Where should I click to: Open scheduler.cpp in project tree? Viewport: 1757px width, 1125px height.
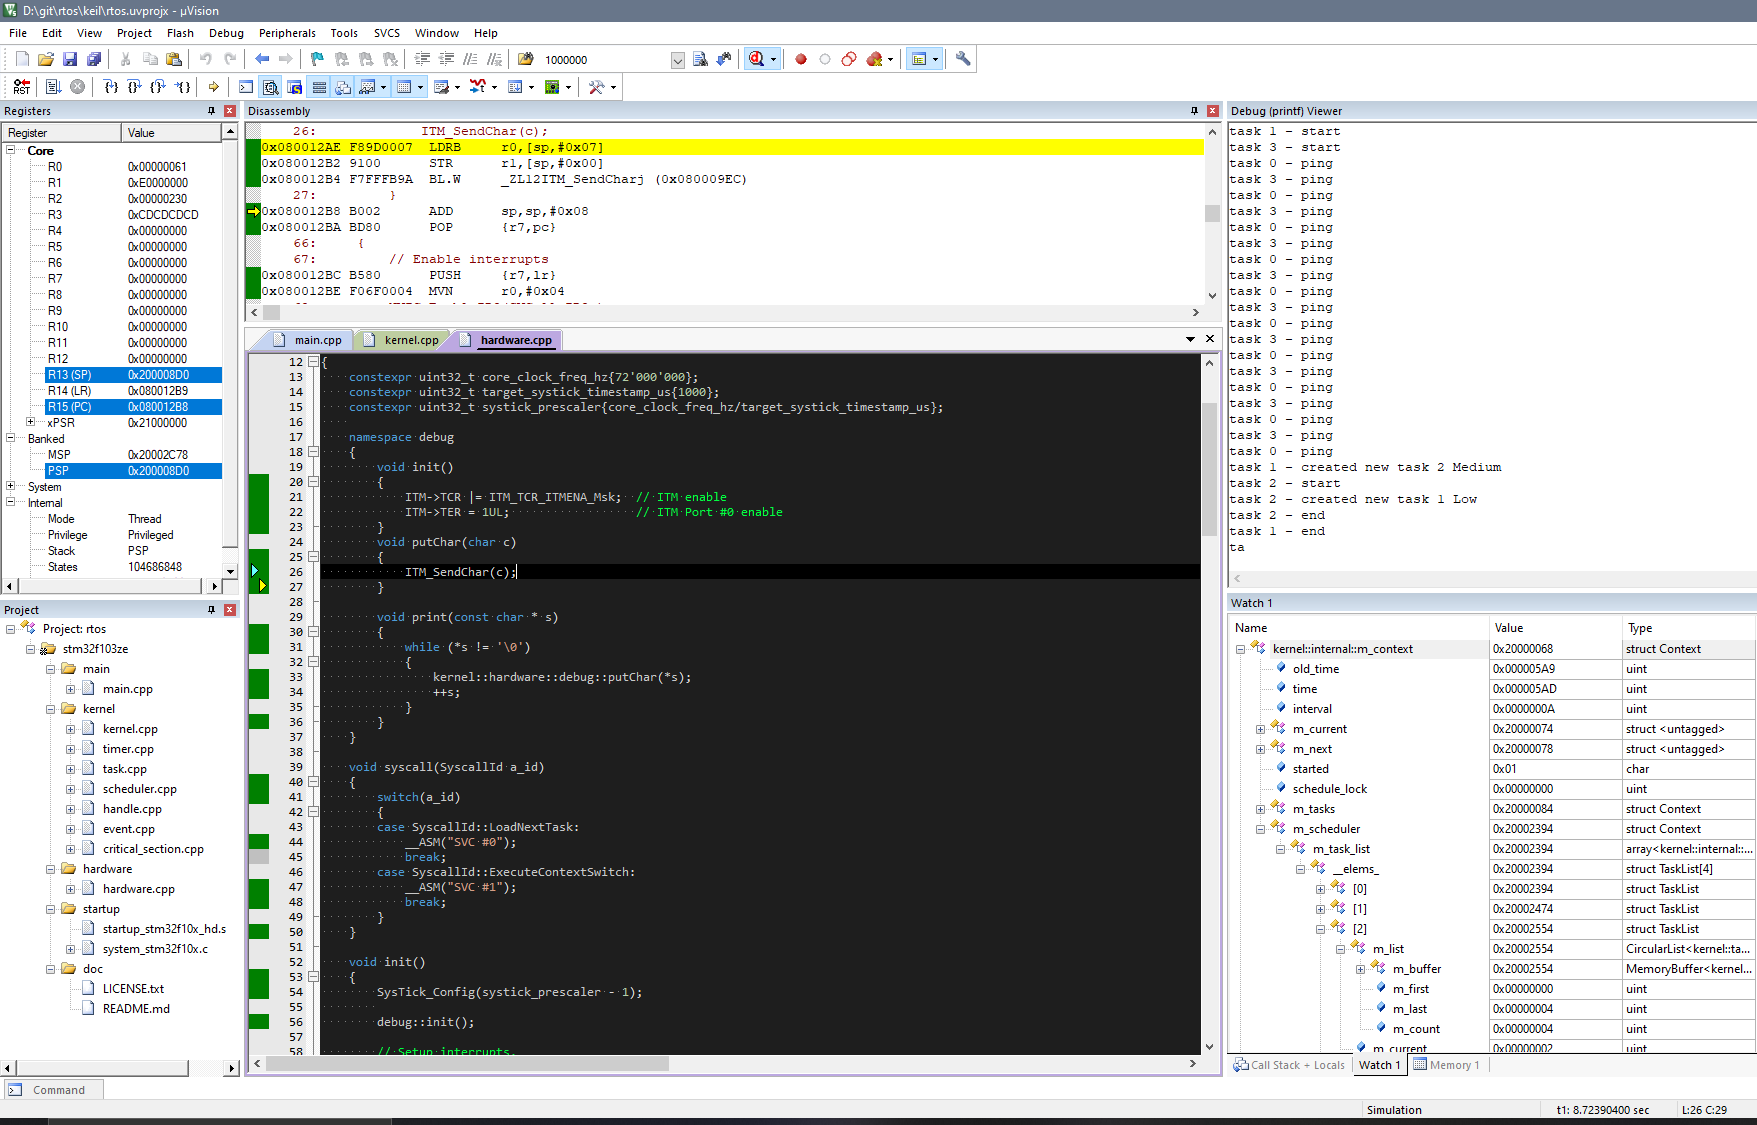[x=139, y=789]
